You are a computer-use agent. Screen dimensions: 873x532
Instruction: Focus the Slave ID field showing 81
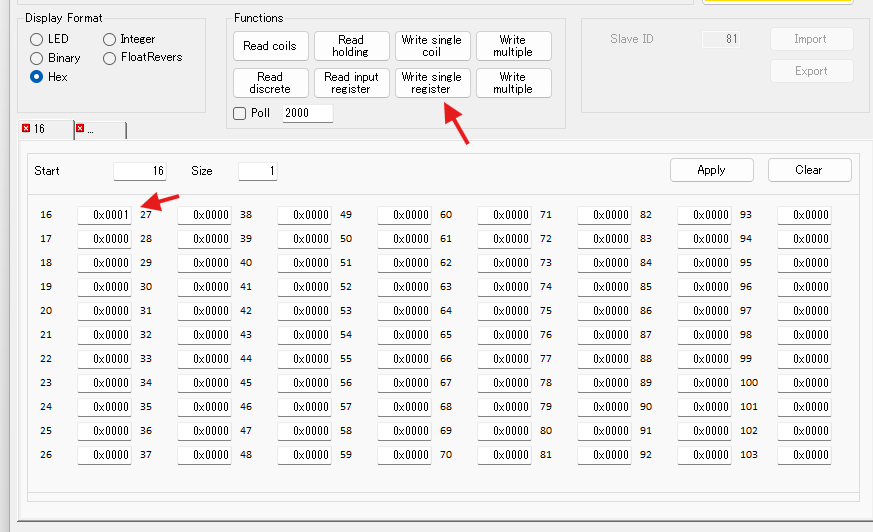[x=721, y=39]
